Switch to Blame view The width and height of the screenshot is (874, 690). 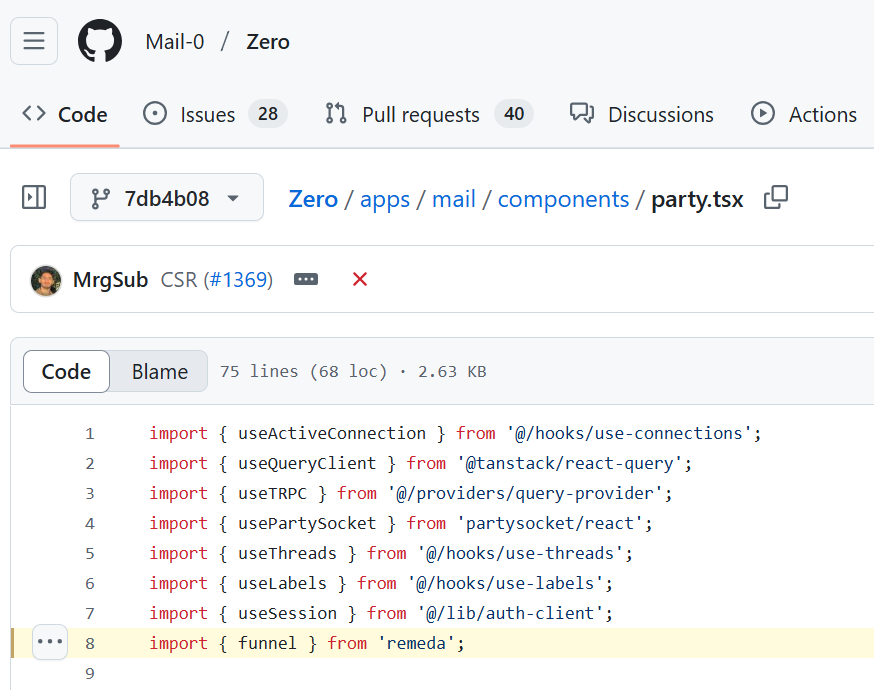coord(159,372)
